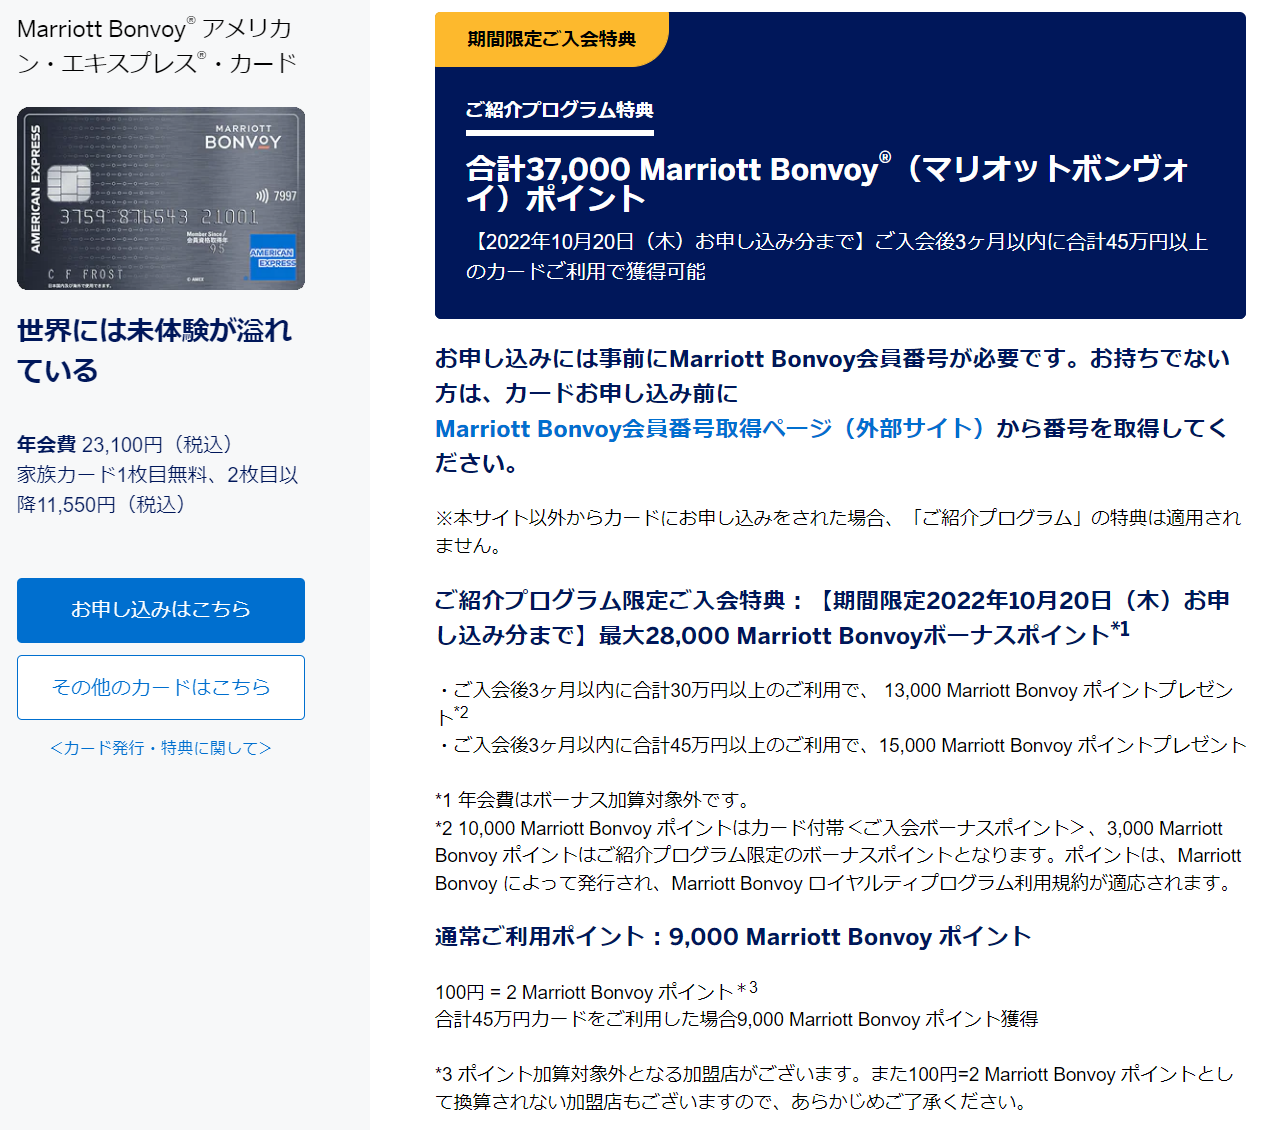Click the contactless payment symbol on card
Screen dimensions: 1261x1130
tap(262, 196)
